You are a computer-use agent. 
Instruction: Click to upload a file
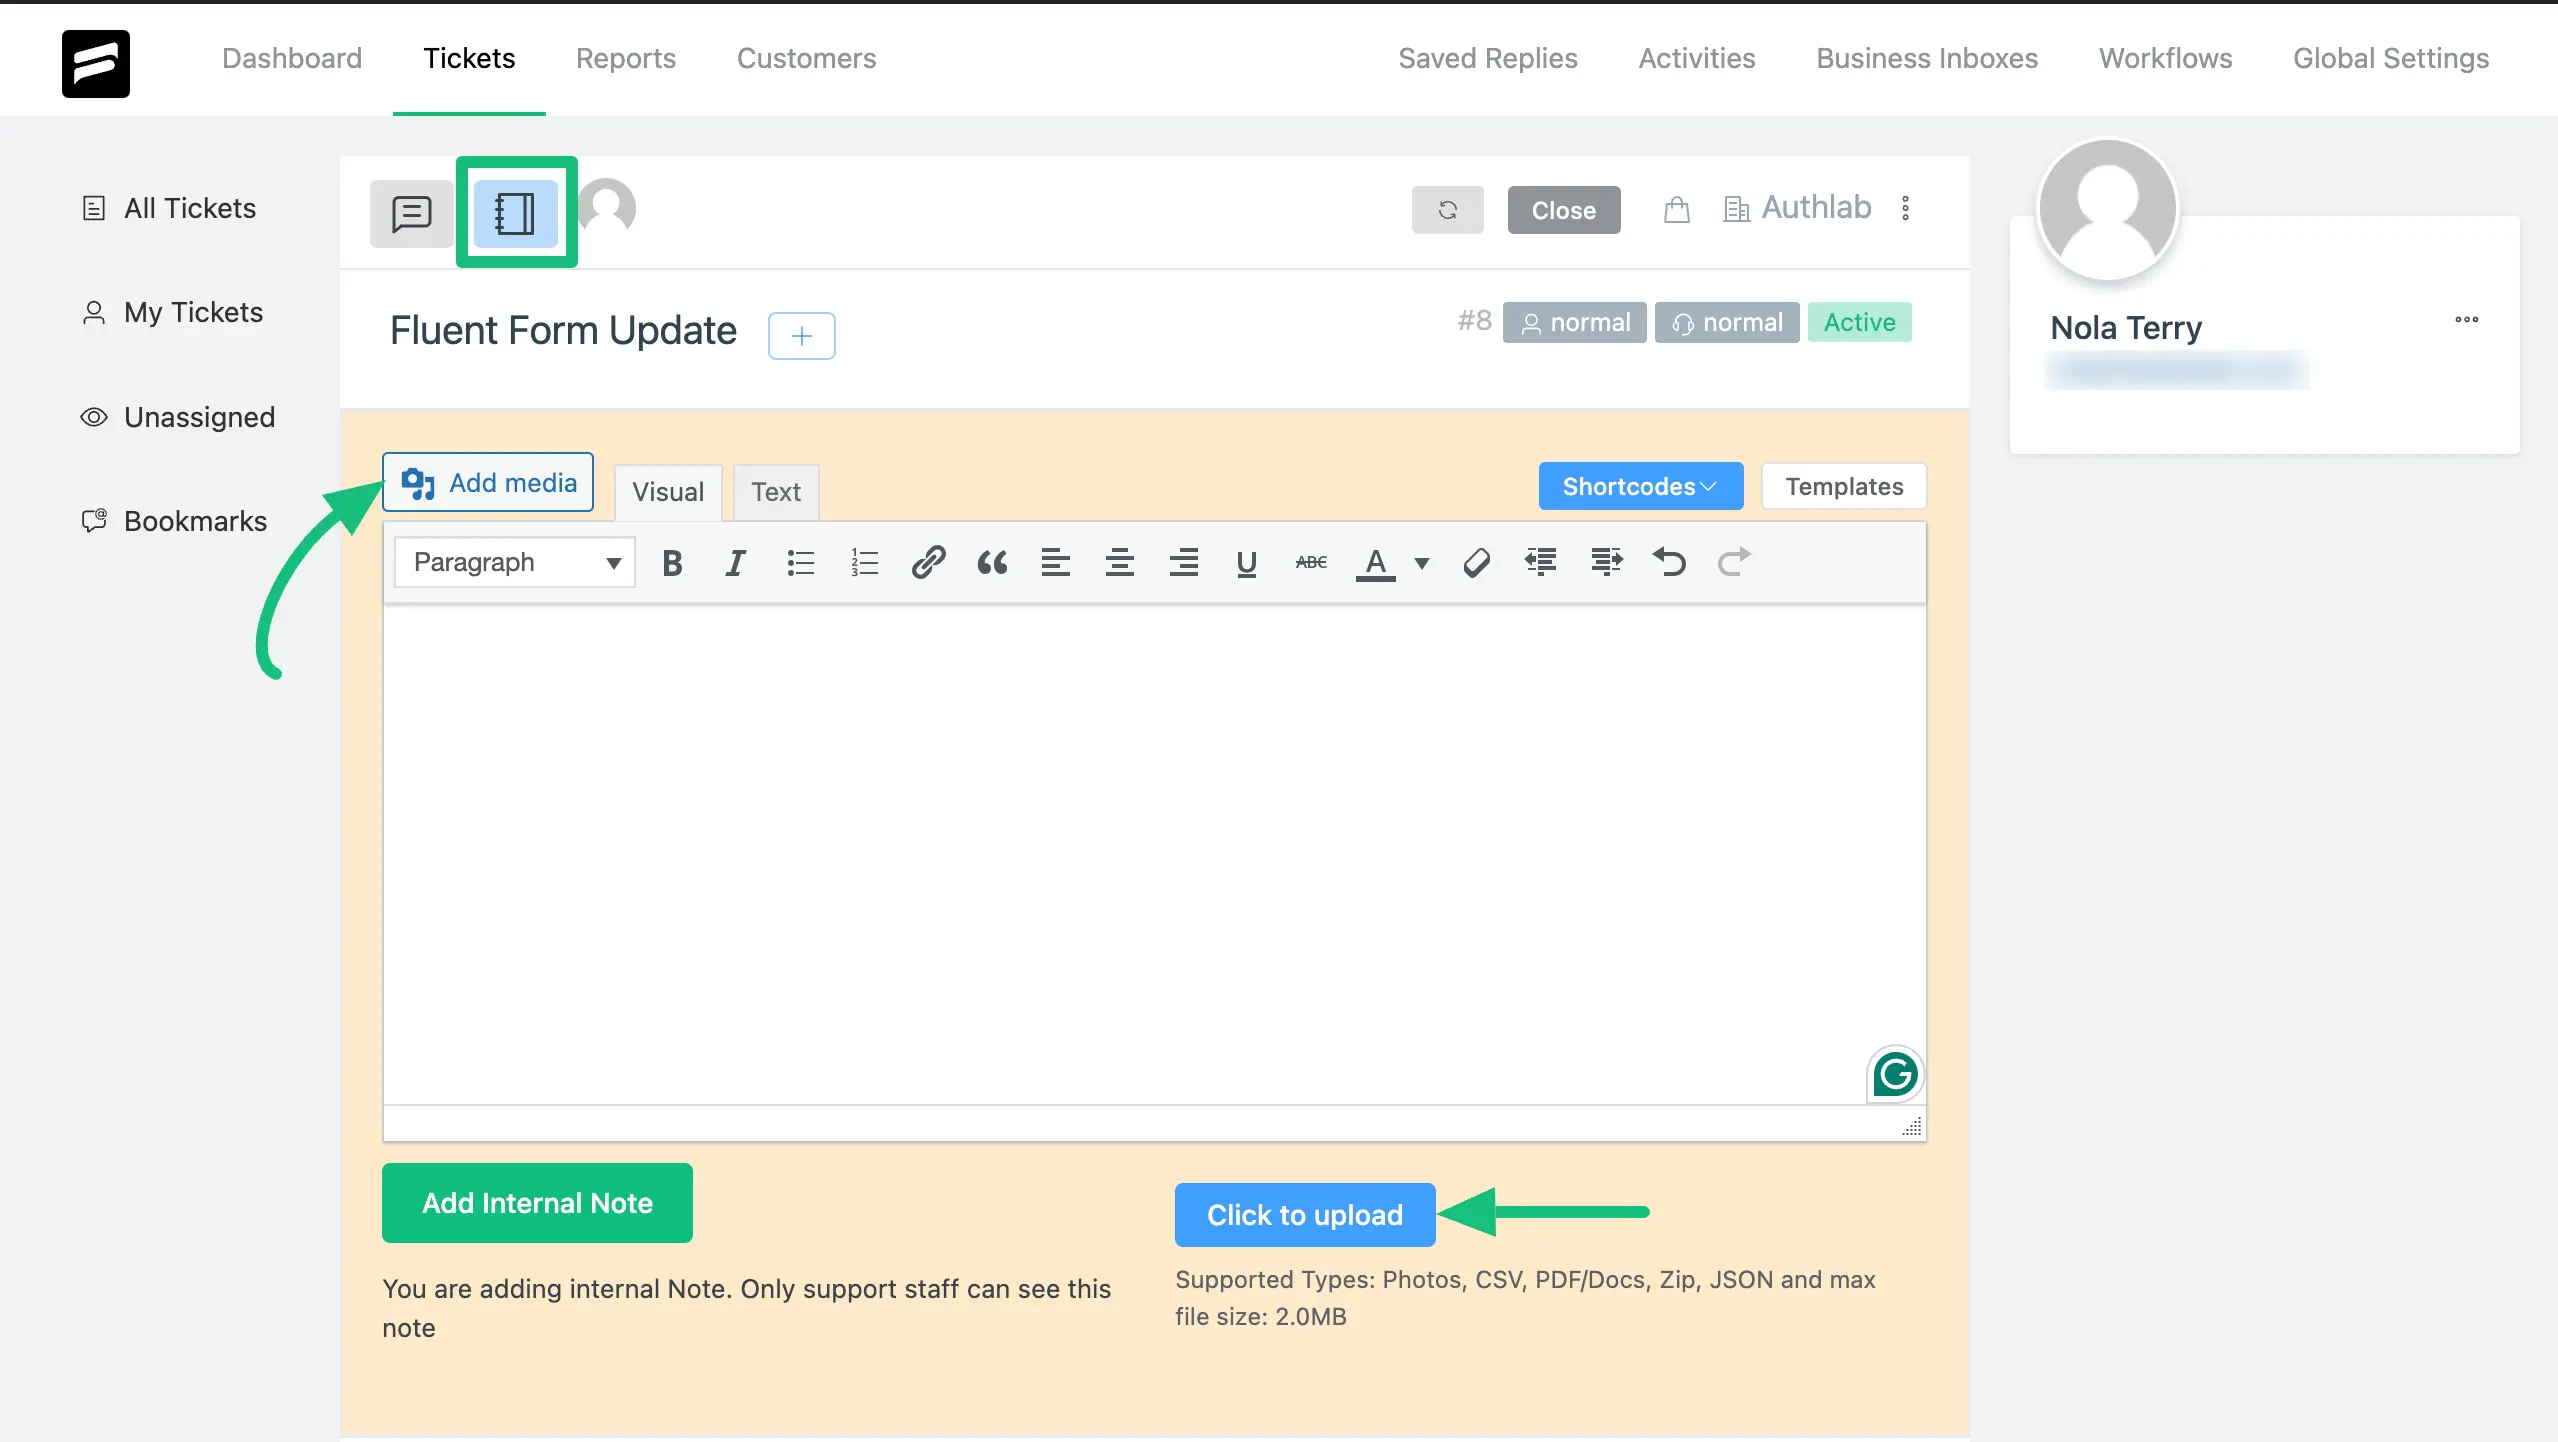1305,1214
